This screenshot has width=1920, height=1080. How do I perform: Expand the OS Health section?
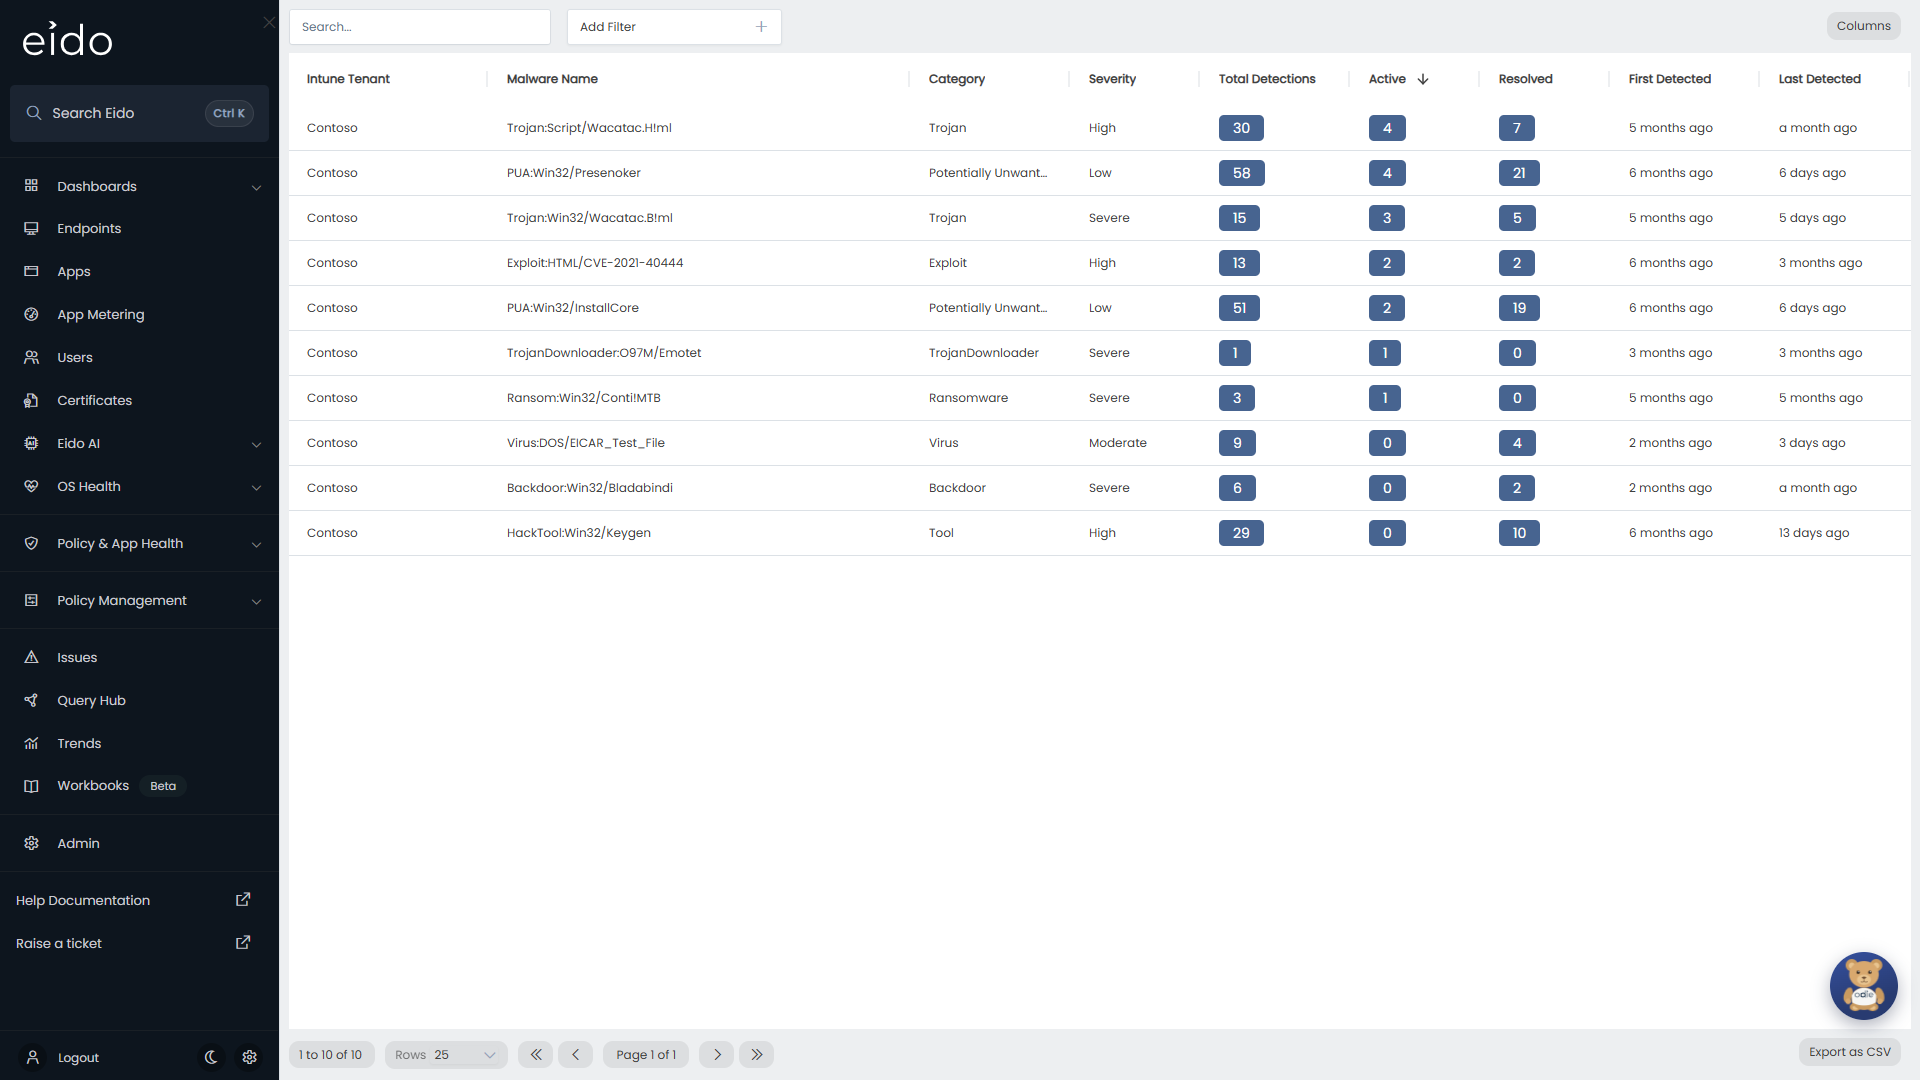[139, 486]
